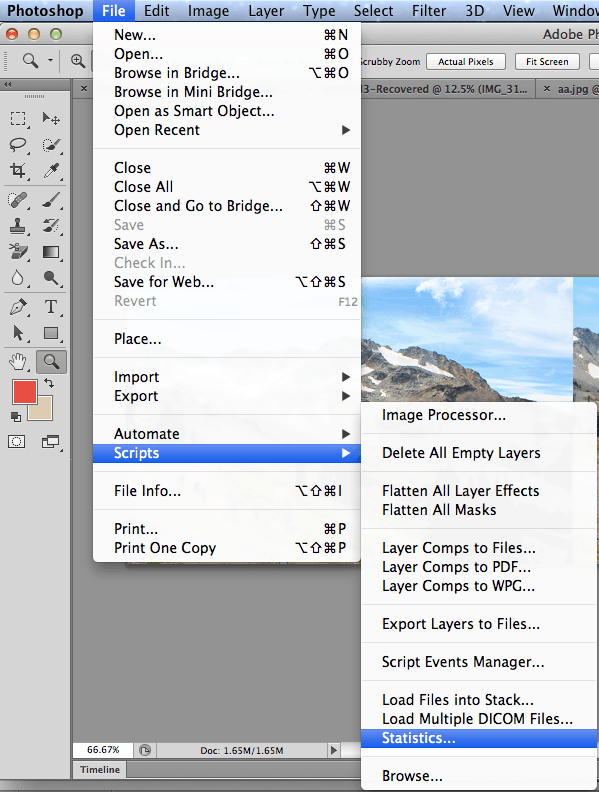
Task: Open the Photoshop application menu
Action: tap(45, 11)
